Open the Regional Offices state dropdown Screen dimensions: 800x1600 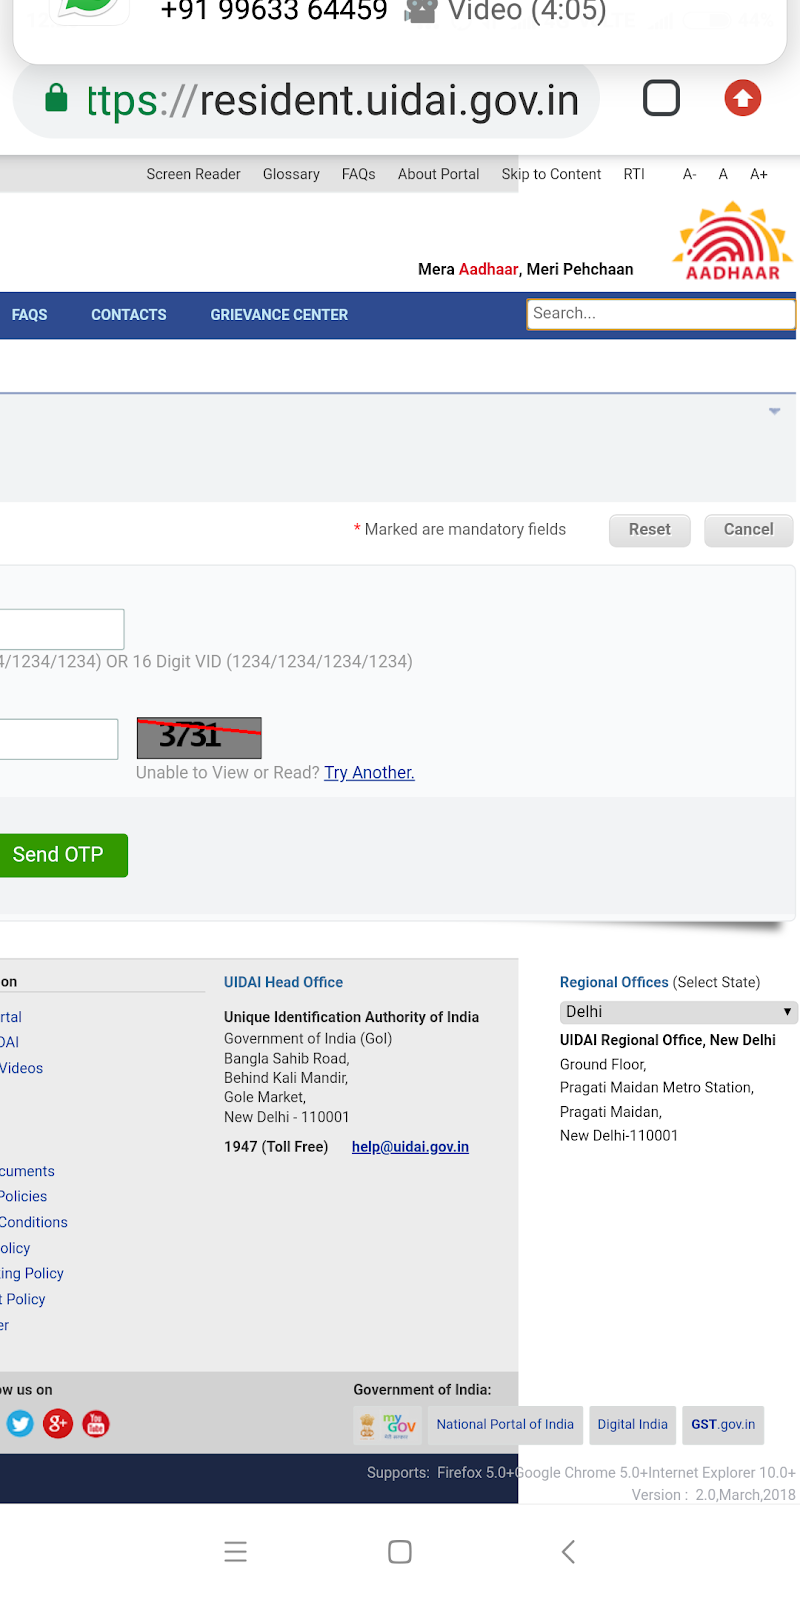tap(678, 1011)
